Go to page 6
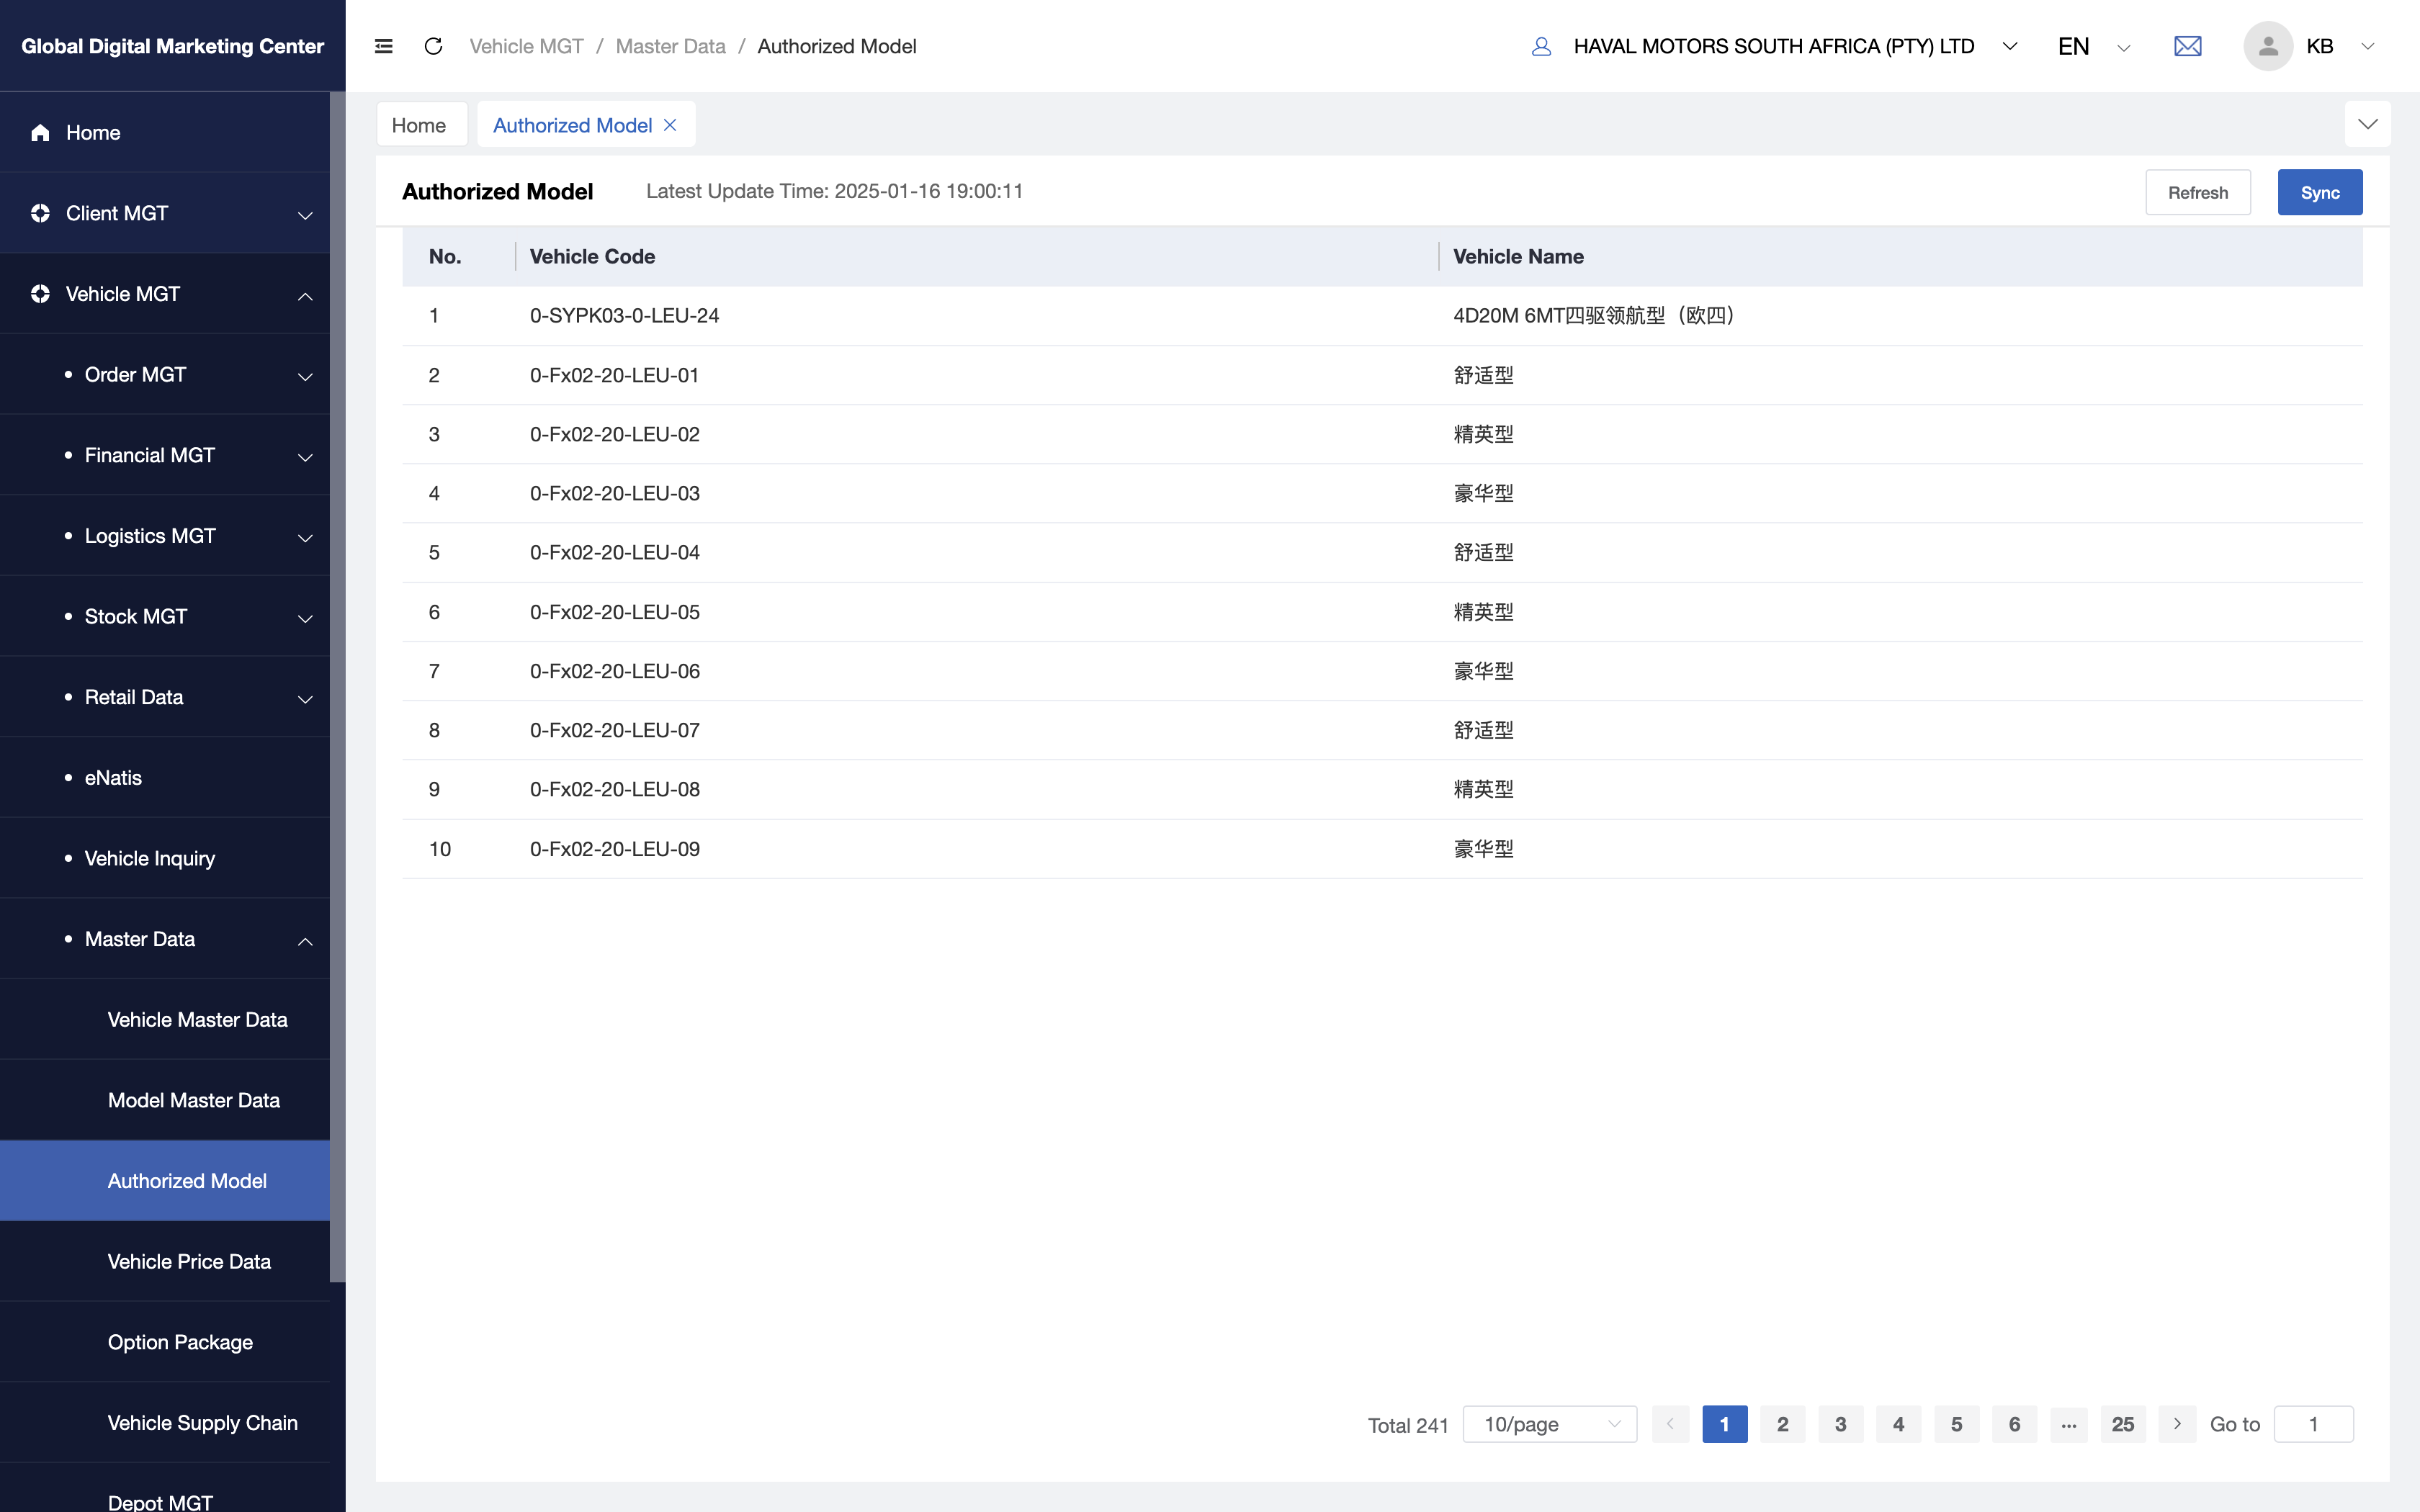2420x1512 pixels. tap(2014, 1424)
